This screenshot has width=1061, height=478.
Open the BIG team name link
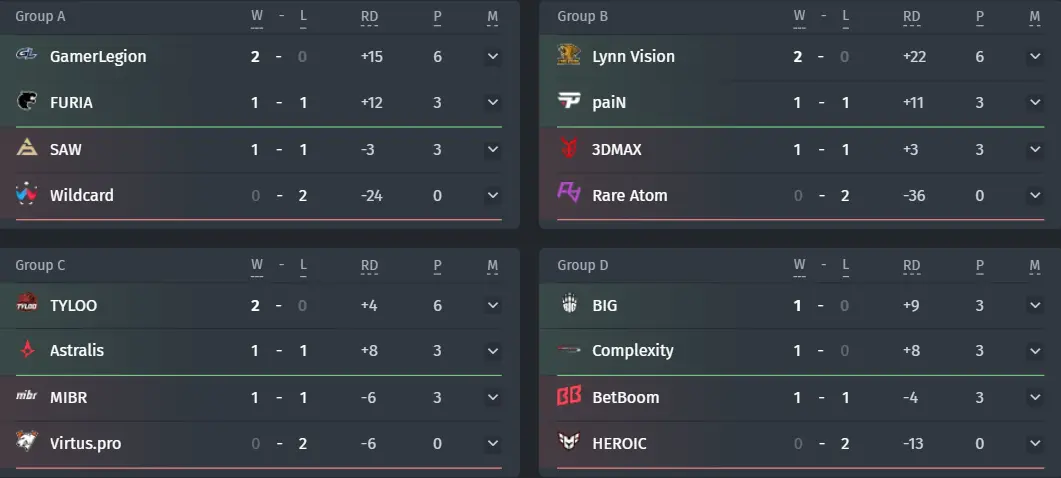(604, 305)
